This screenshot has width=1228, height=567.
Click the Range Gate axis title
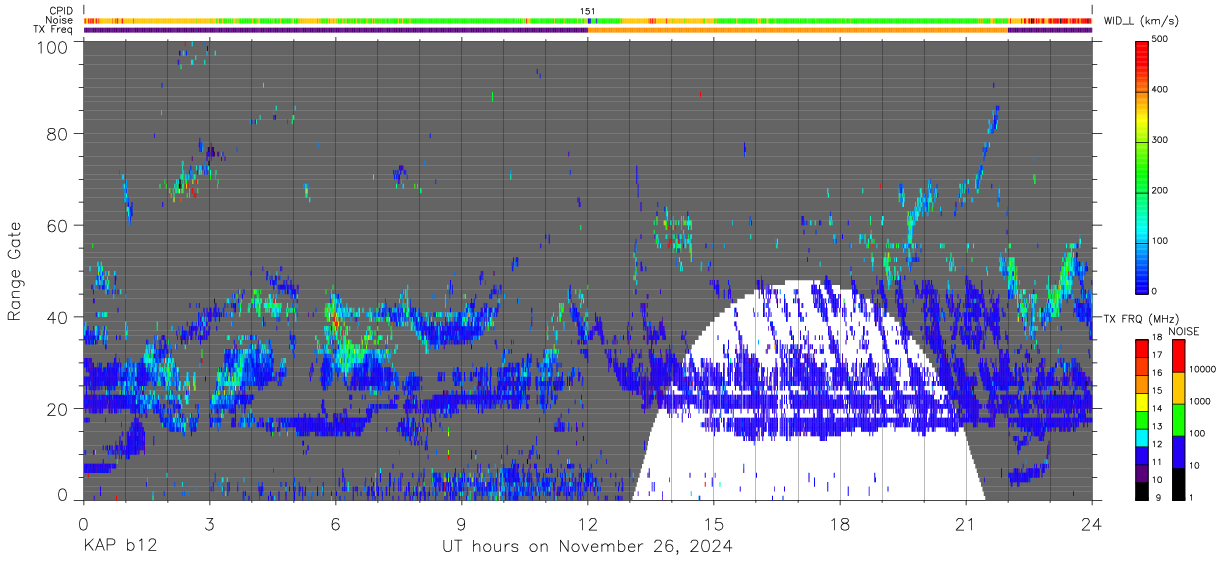15,271
